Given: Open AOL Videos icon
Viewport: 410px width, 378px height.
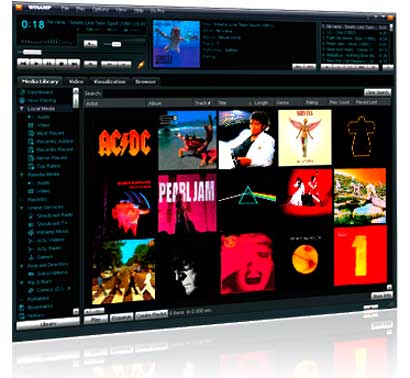Looking at the screenshot, I should tap(31, 240).
